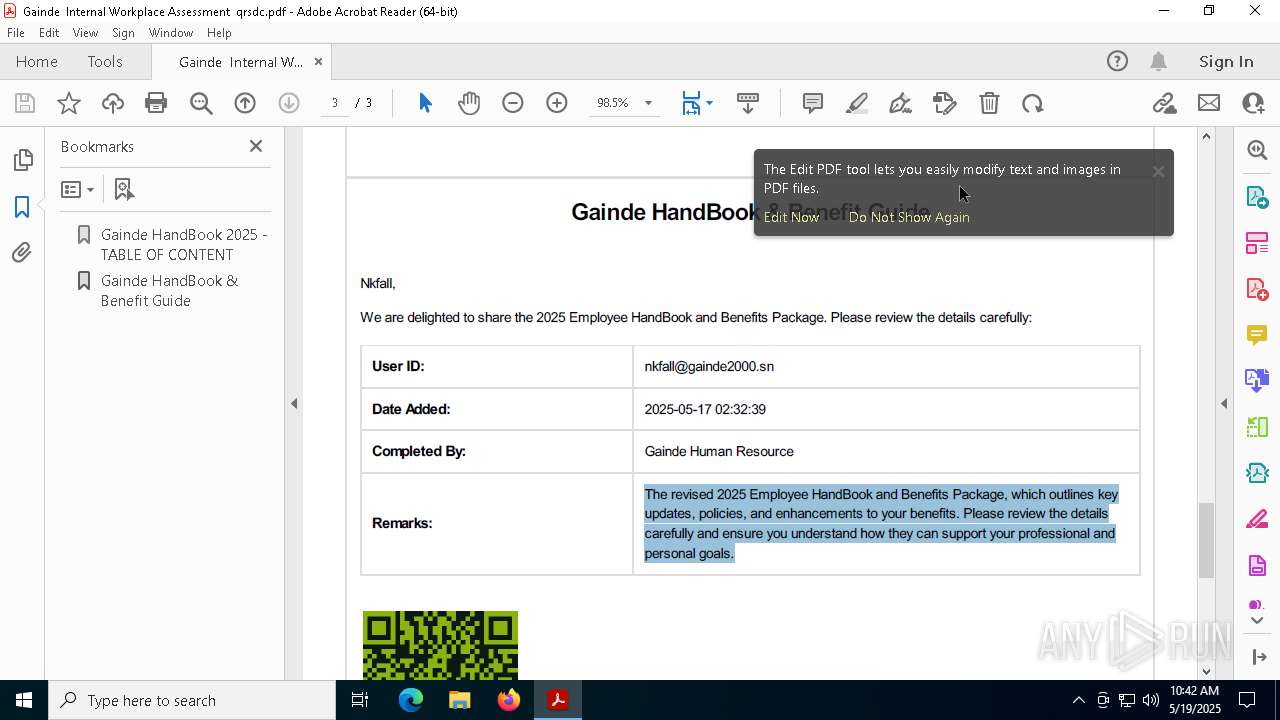Open Acrobat help question mark
Screen dimensions: 1280x720
pyautogui.click(x=1117, y=62)
